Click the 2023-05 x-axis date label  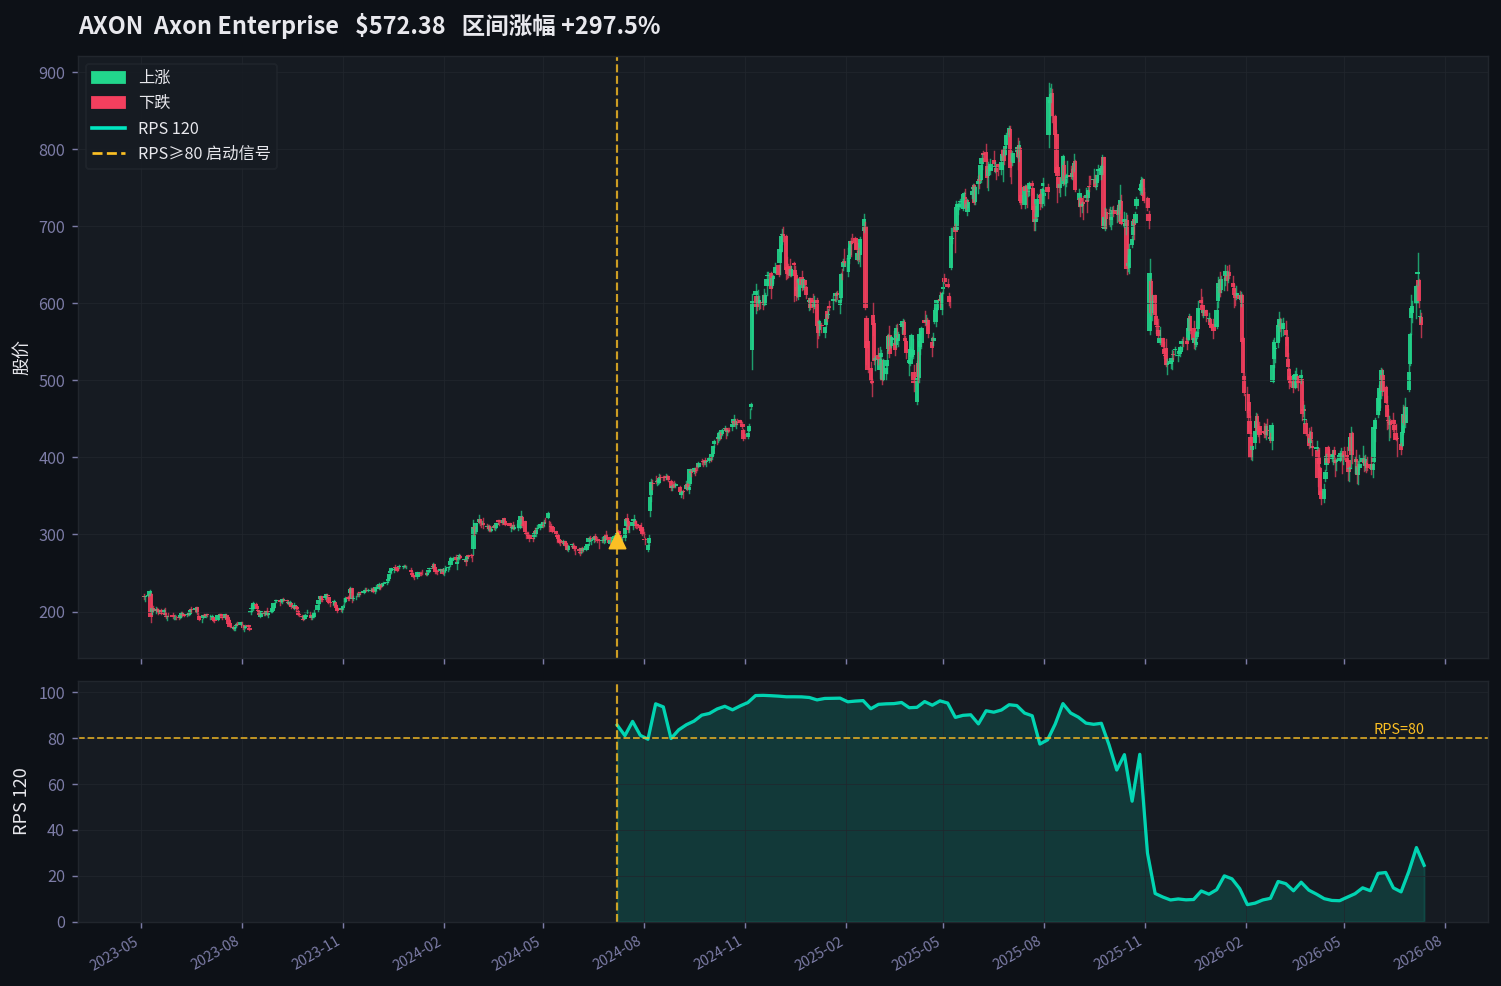114,953
